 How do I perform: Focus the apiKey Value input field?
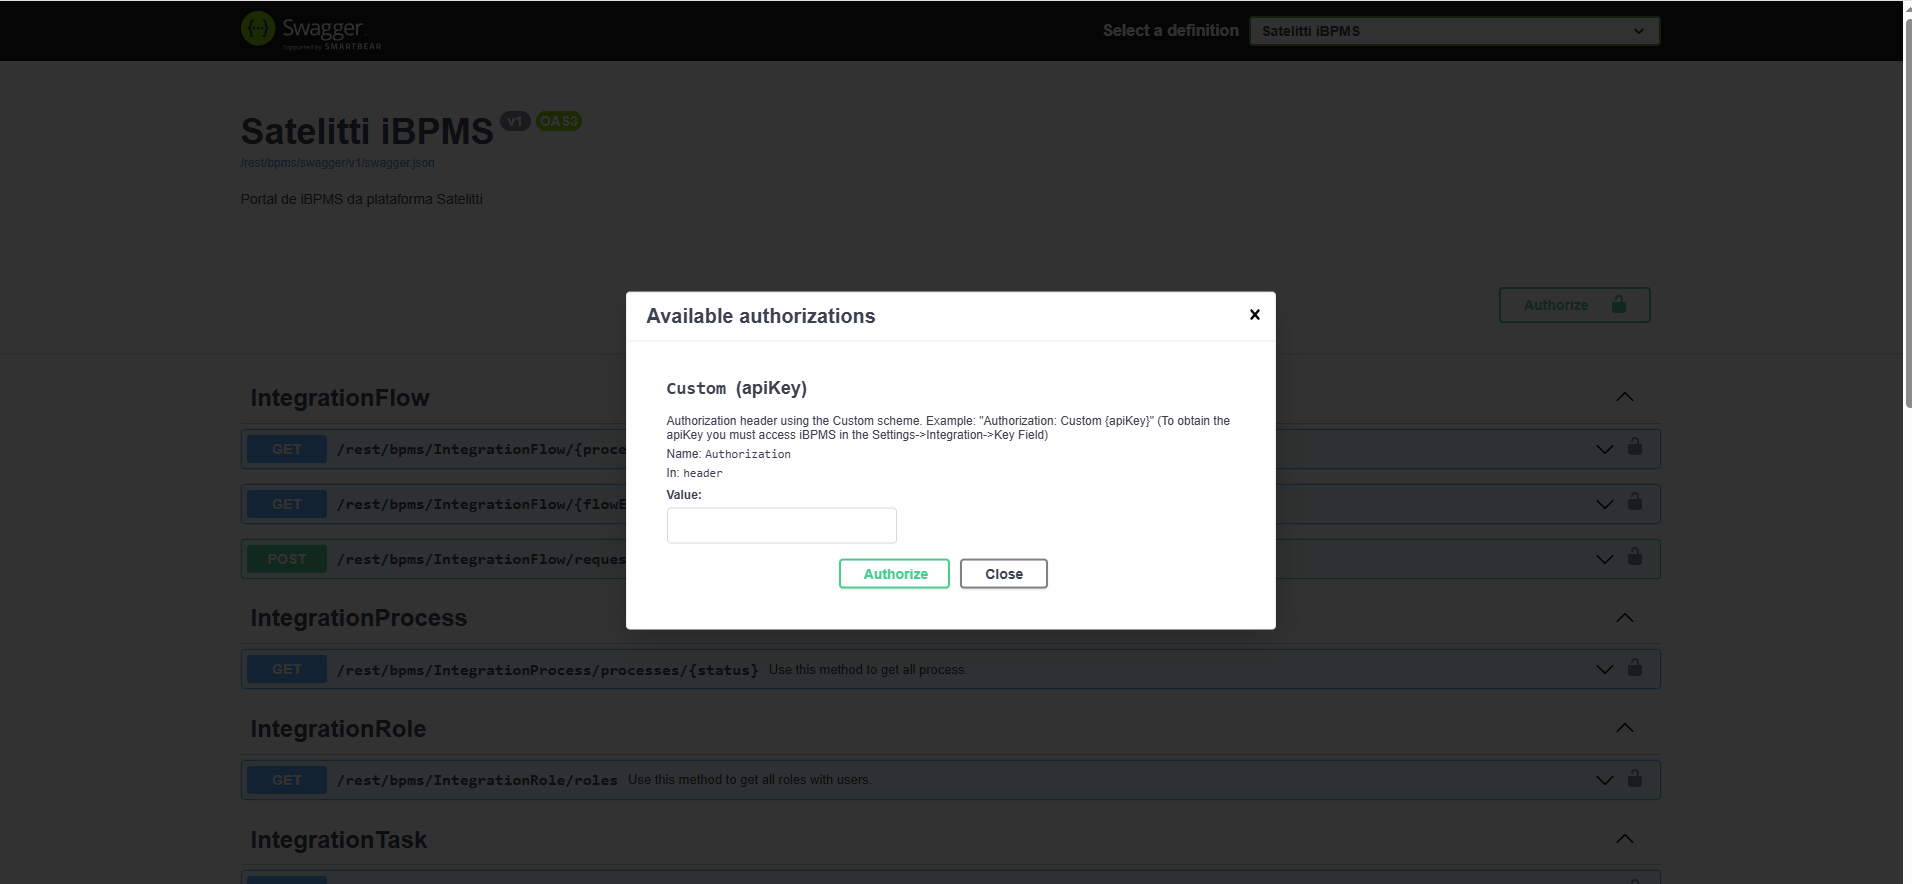(782, 526)
